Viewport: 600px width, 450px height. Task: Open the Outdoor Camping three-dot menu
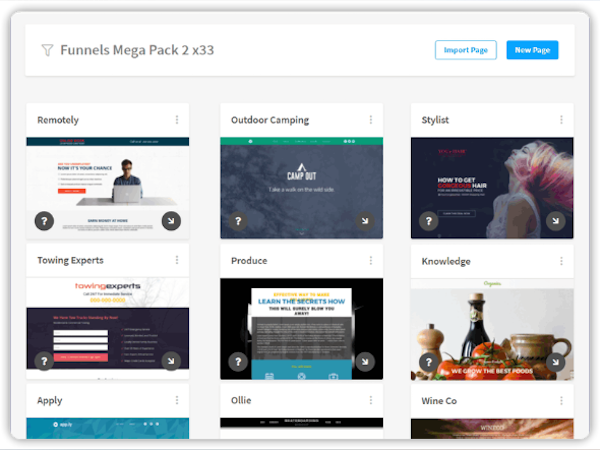(x=371, y=120)
